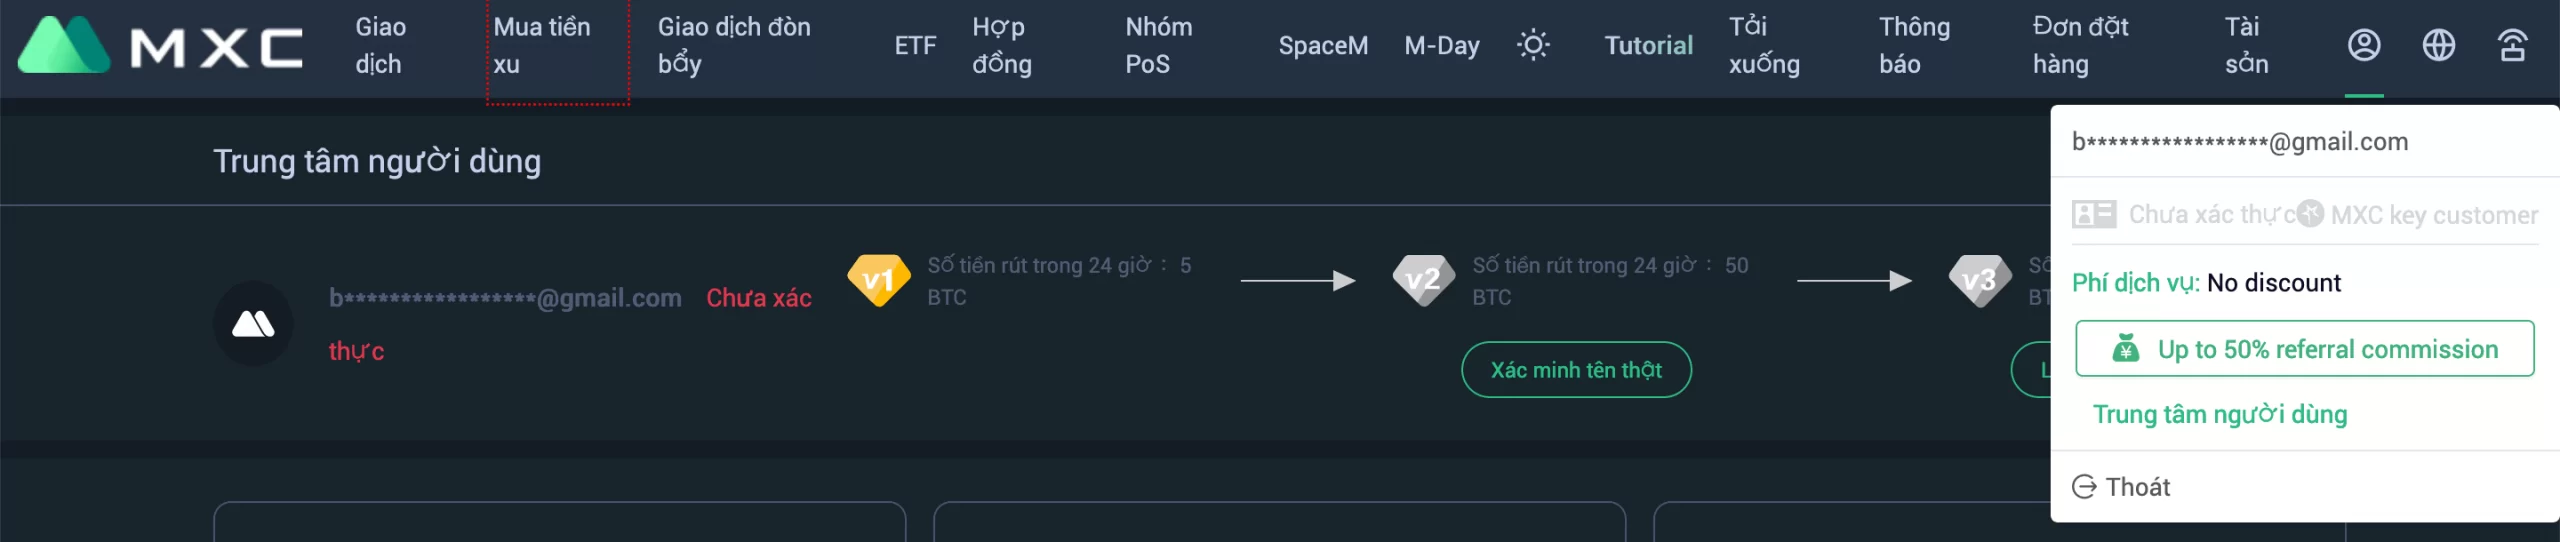Expand the Hợp đồng menu
This screenshot has height=542, width=2560.
tap(1001, 45)
